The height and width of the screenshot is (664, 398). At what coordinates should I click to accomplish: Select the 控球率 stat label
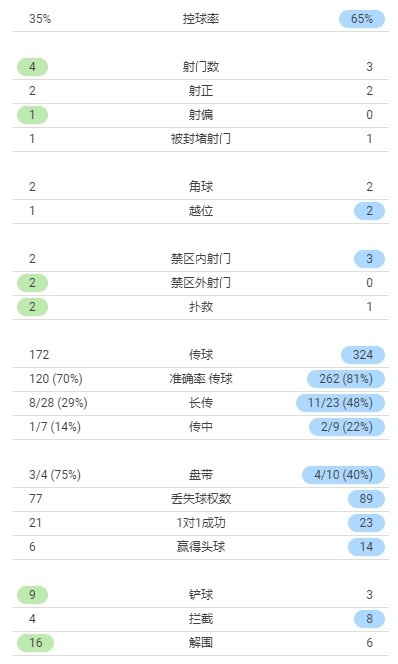coord(201,19)
